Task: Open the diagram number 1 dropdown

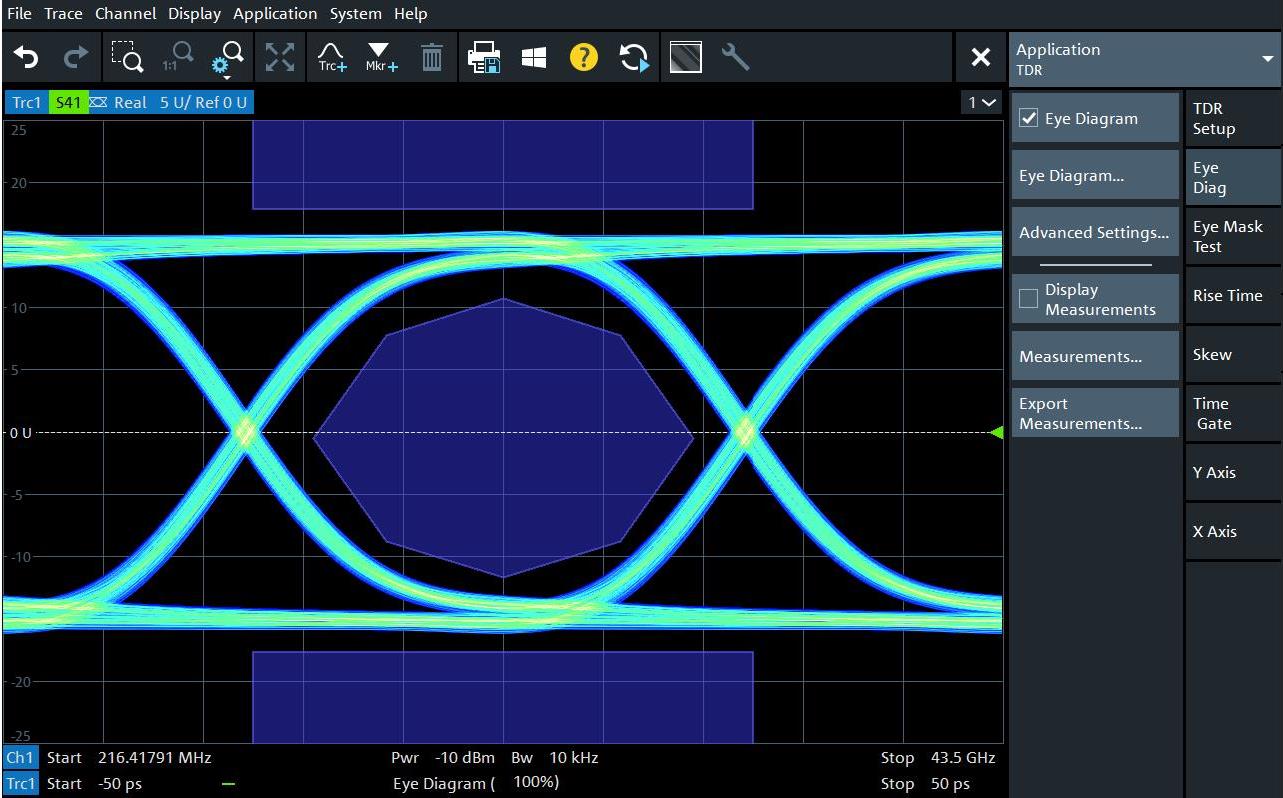Action: pos(981,102)
